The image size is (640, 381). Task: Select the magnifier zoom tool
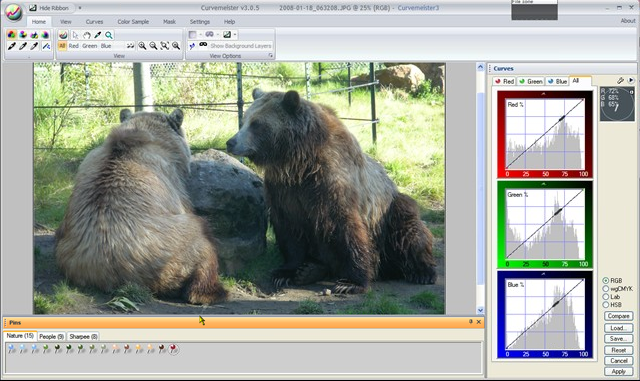tap(109, 35)
